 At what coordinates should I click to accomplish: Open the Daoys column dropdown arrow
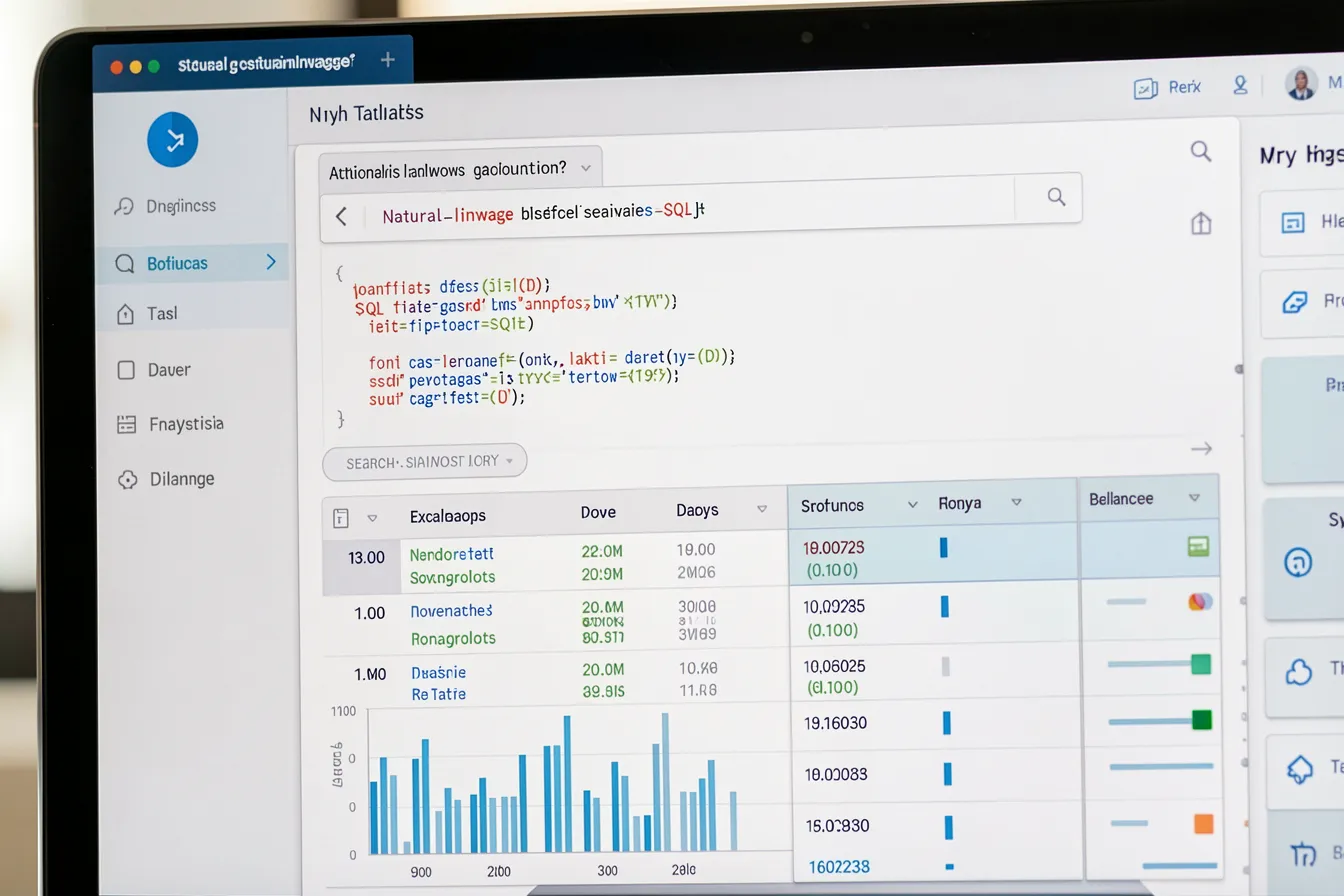pos(762,509)
